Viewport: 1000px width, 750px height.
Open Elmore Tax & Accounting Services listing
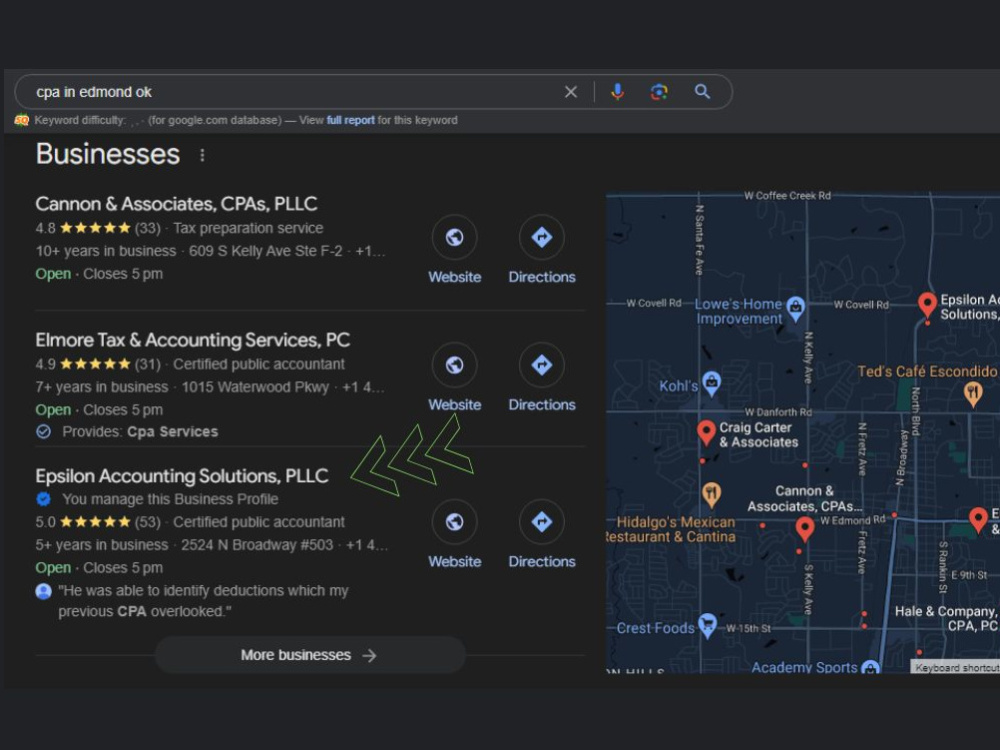pyautogui.click(x=193, y=340)
